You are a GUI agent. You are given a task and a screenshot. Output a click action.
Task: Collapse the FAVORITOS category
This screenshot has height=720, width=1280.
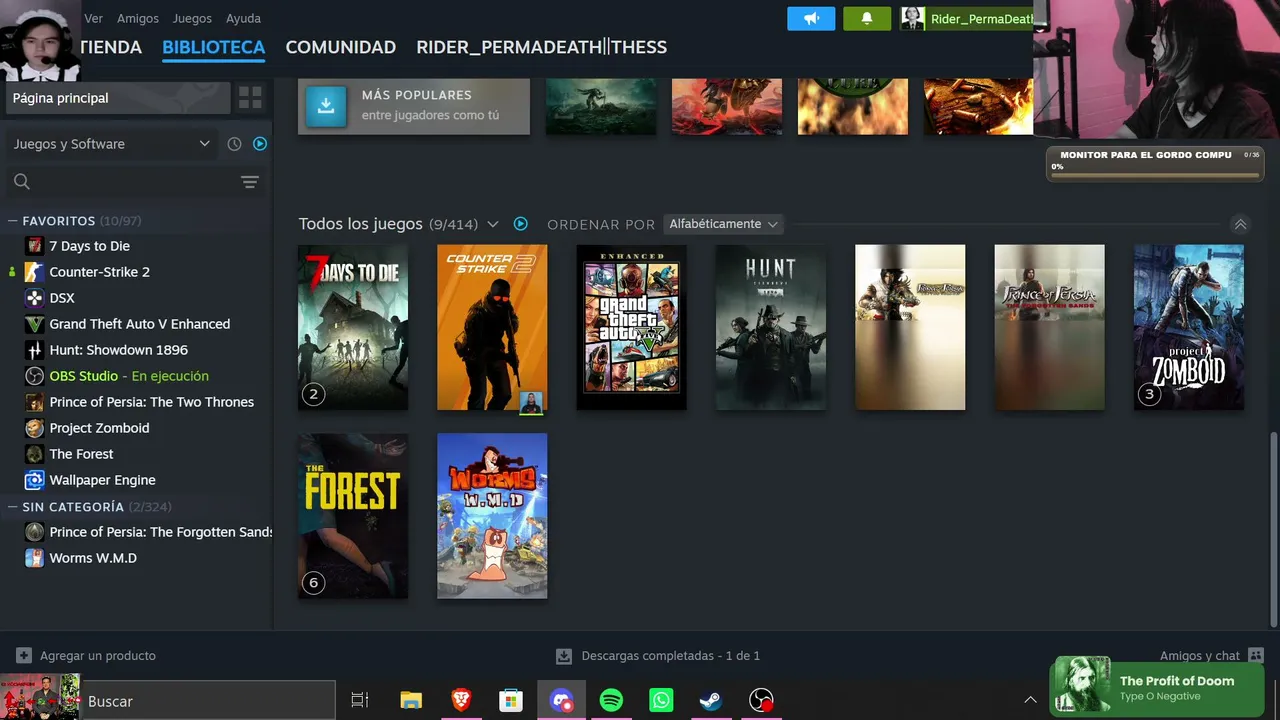point(13,221)
